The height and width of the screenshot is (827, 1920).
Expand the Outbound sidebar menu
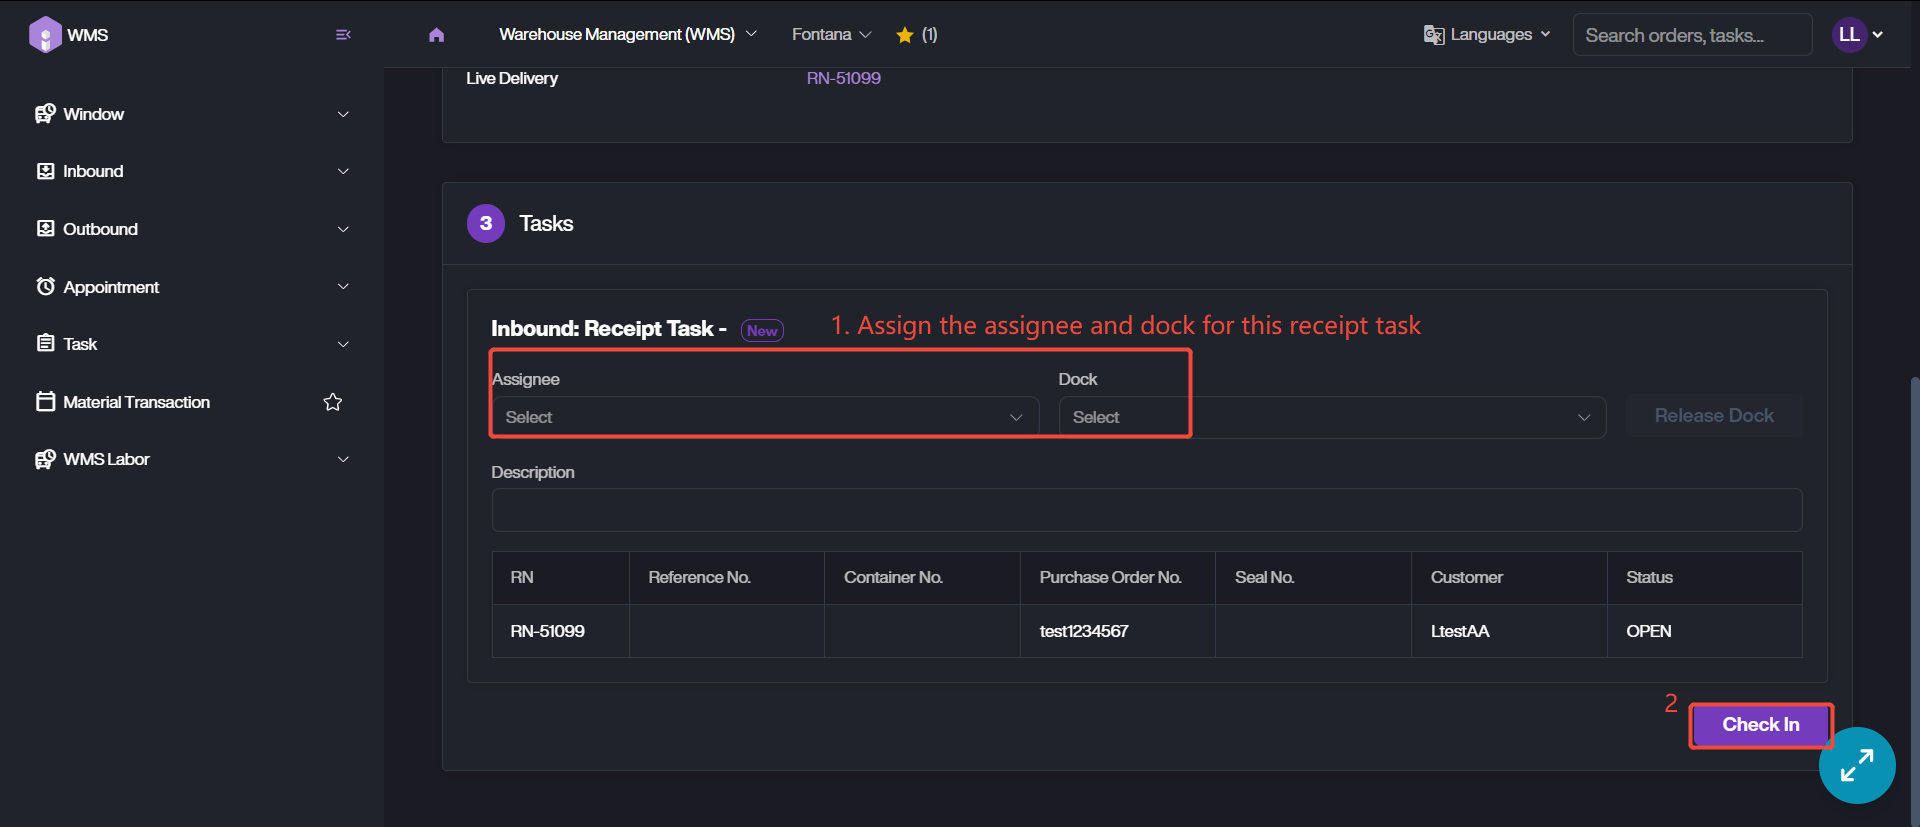click(190, 229)
